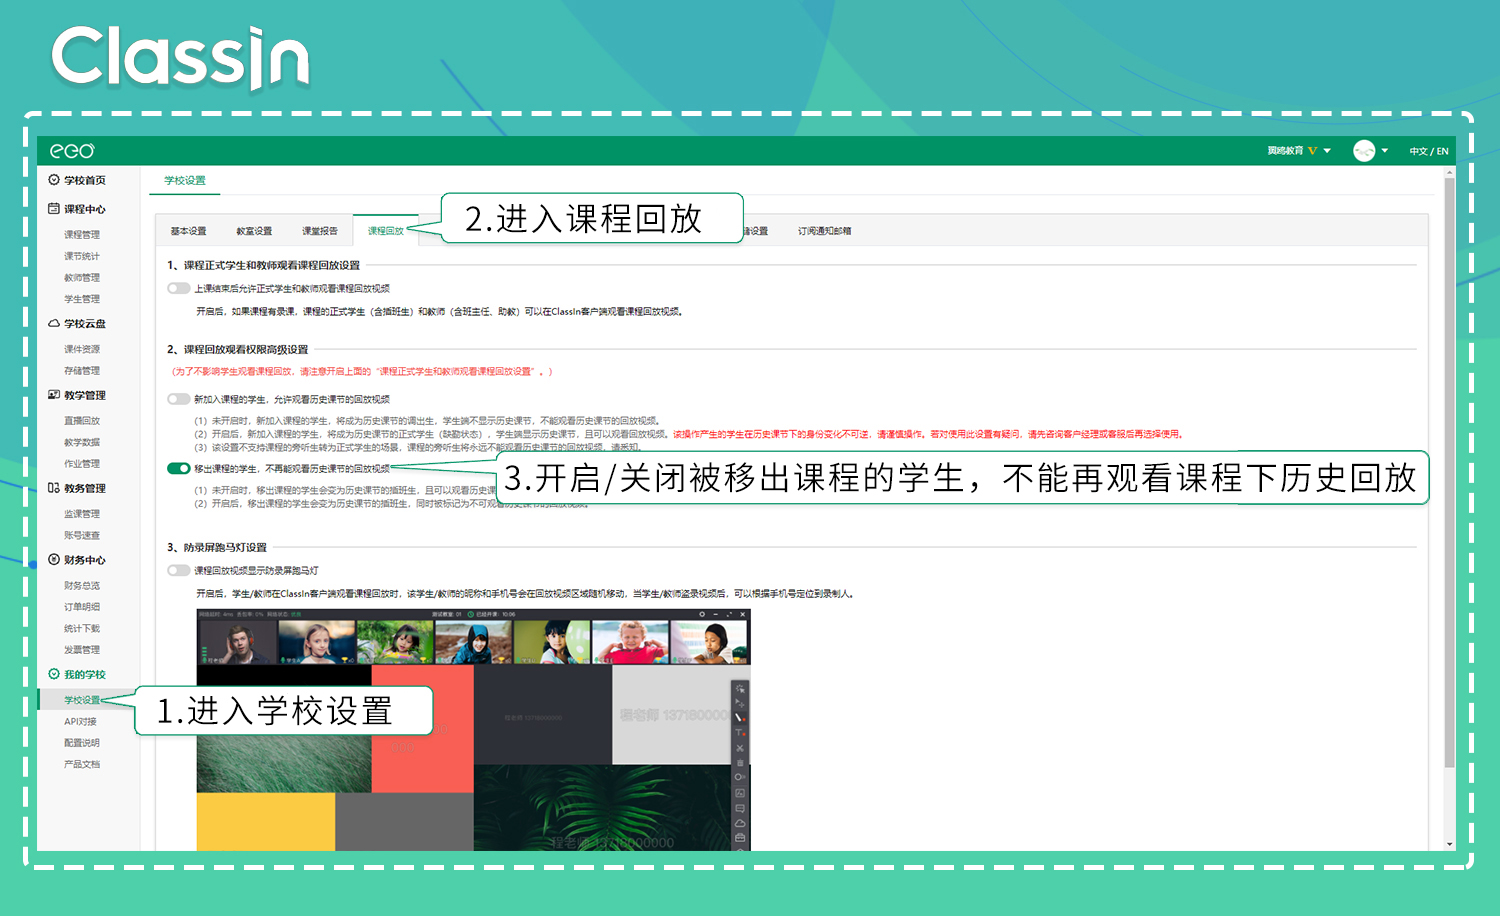Image resolution: width=1500 pixels, height=916 pixels.
Task: Enable 上课结束后允许正式学生和教师观看课程回放视频 switch
Action: 179,288
